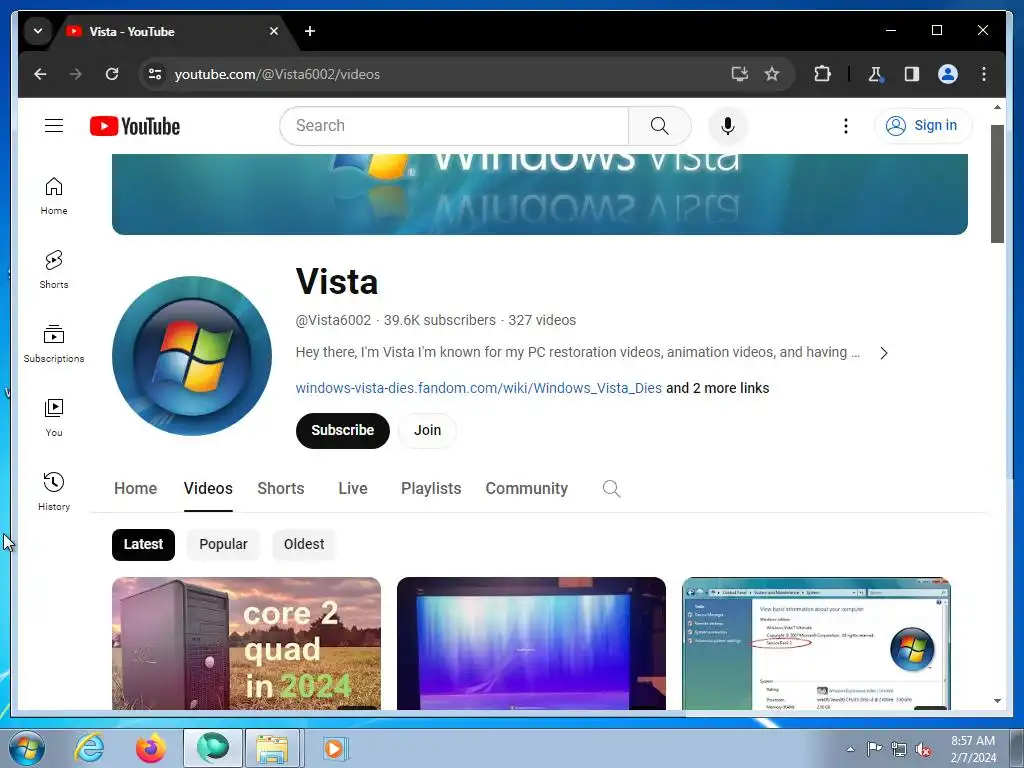Click the Sign in button
The image size is (1024, 768).
(x=923, y=125)
